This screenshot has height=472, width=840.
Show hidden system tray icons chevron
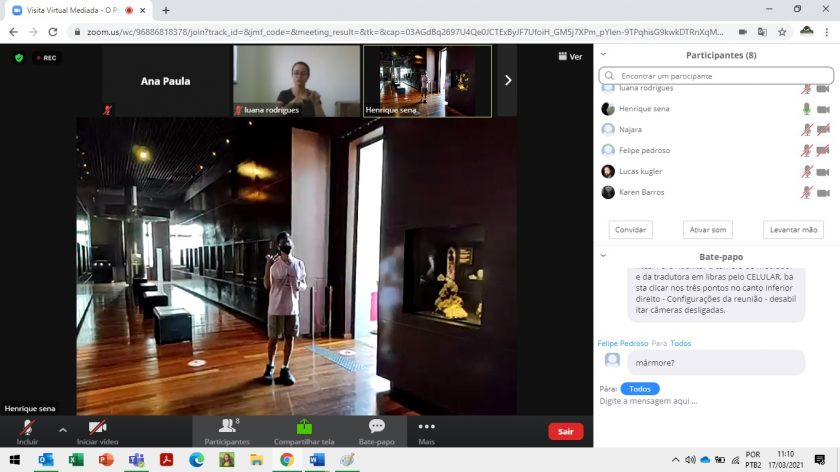coord(676,460)
